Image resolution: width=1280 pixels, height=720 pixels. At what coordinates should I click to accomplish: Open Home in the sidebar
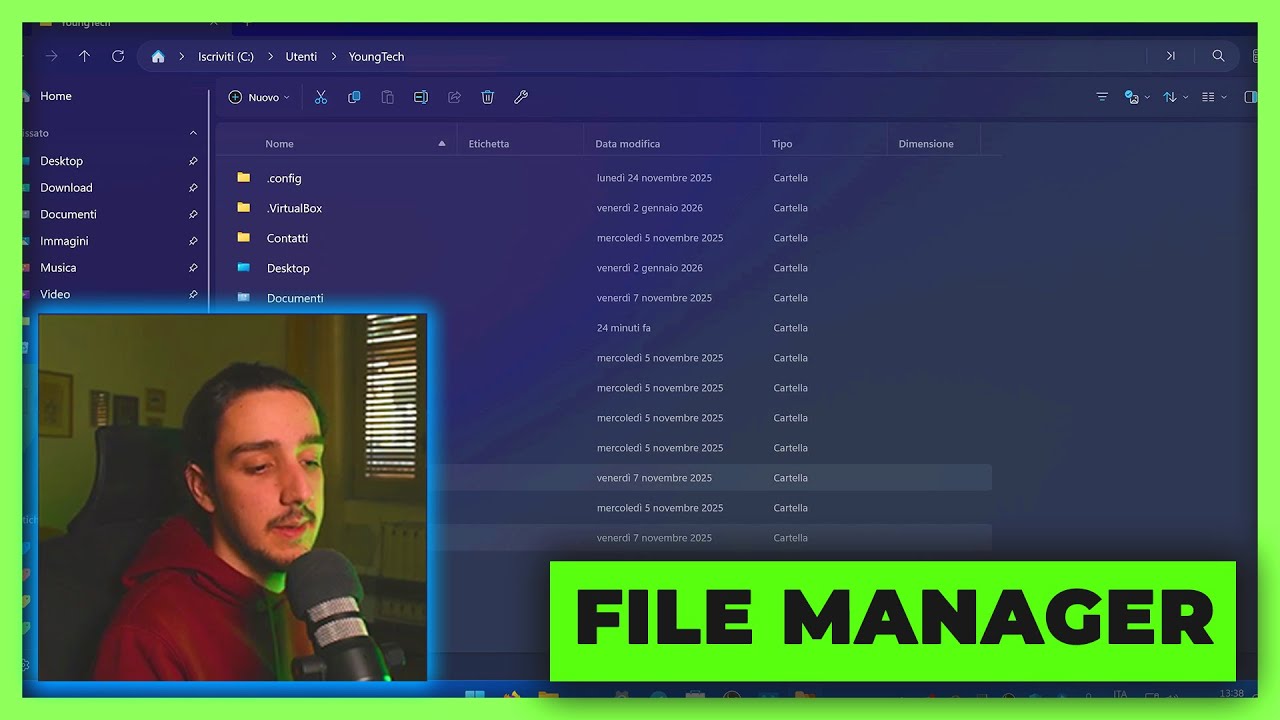coord(56,96)
